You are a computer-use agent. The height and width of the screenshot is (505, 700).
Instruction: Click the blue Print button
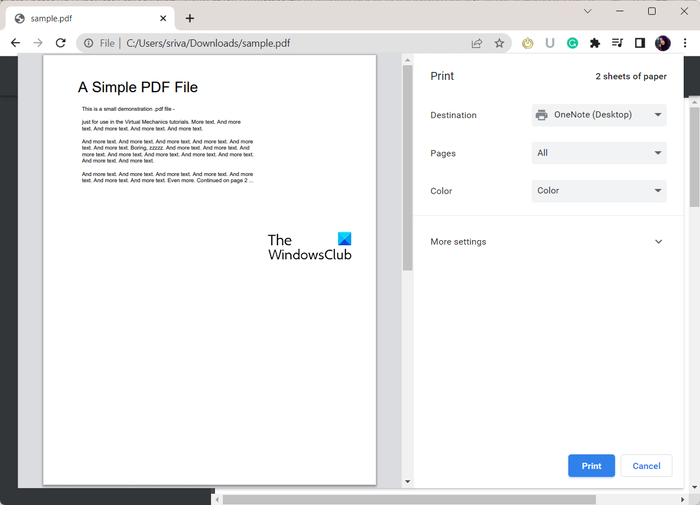pyautogui.click(x=591, y=466)
